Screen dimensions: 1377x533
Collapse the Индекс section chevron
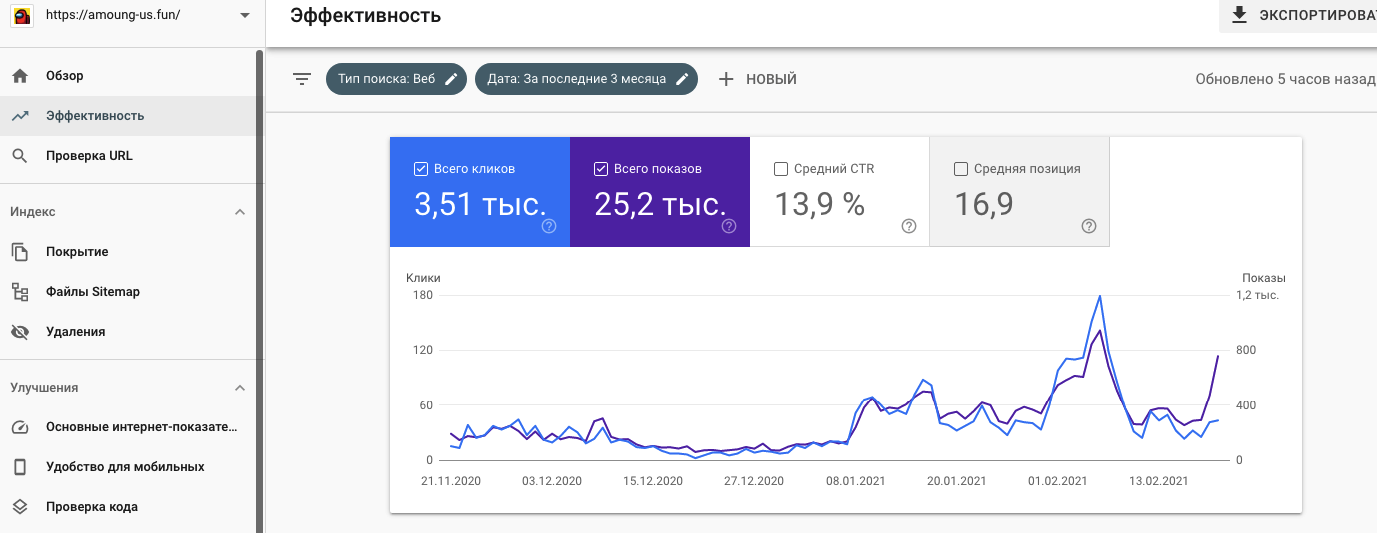click(239, 212)
